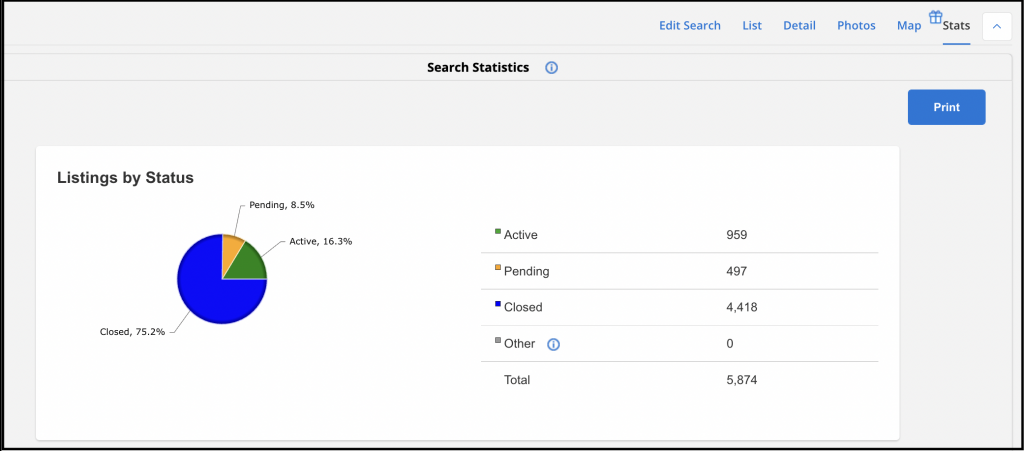Click the blue Closed legend swatch

click(498, 304)
